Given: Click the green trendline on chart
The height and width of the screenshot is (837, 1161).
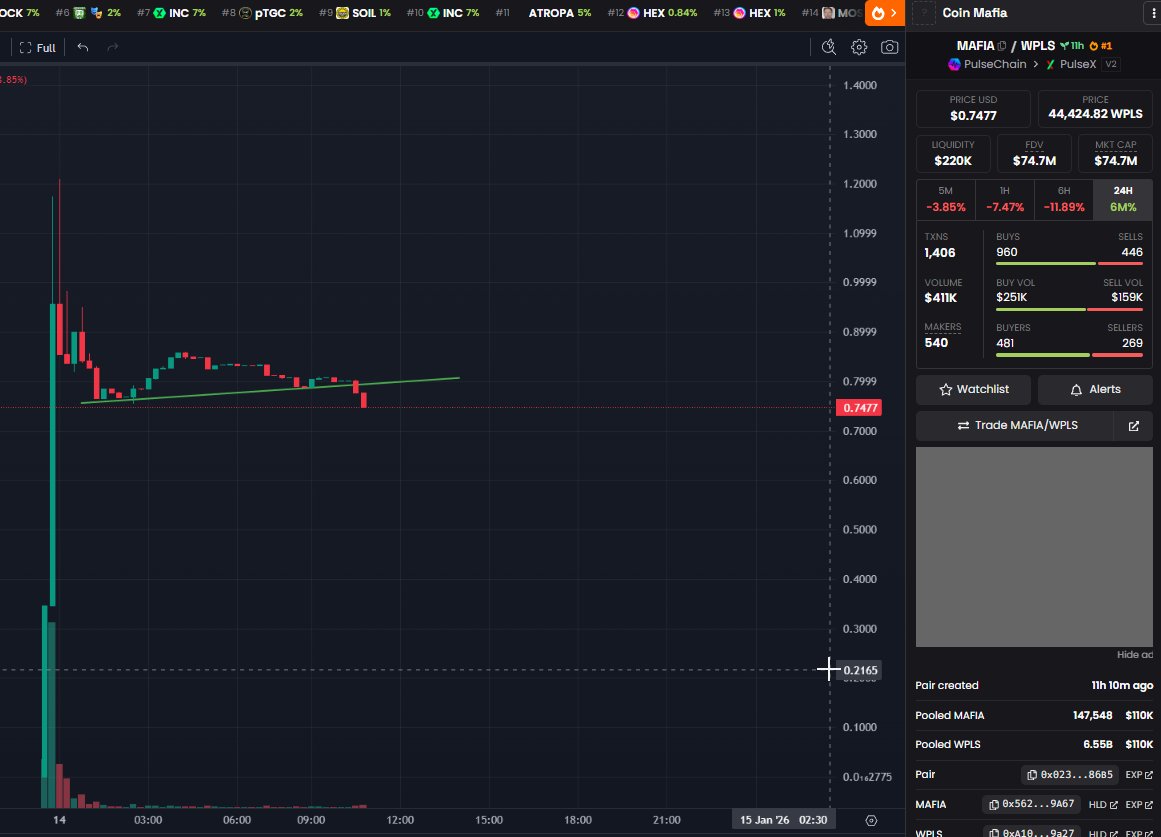Looking at the screenshot, I should (x=270, y=390).
